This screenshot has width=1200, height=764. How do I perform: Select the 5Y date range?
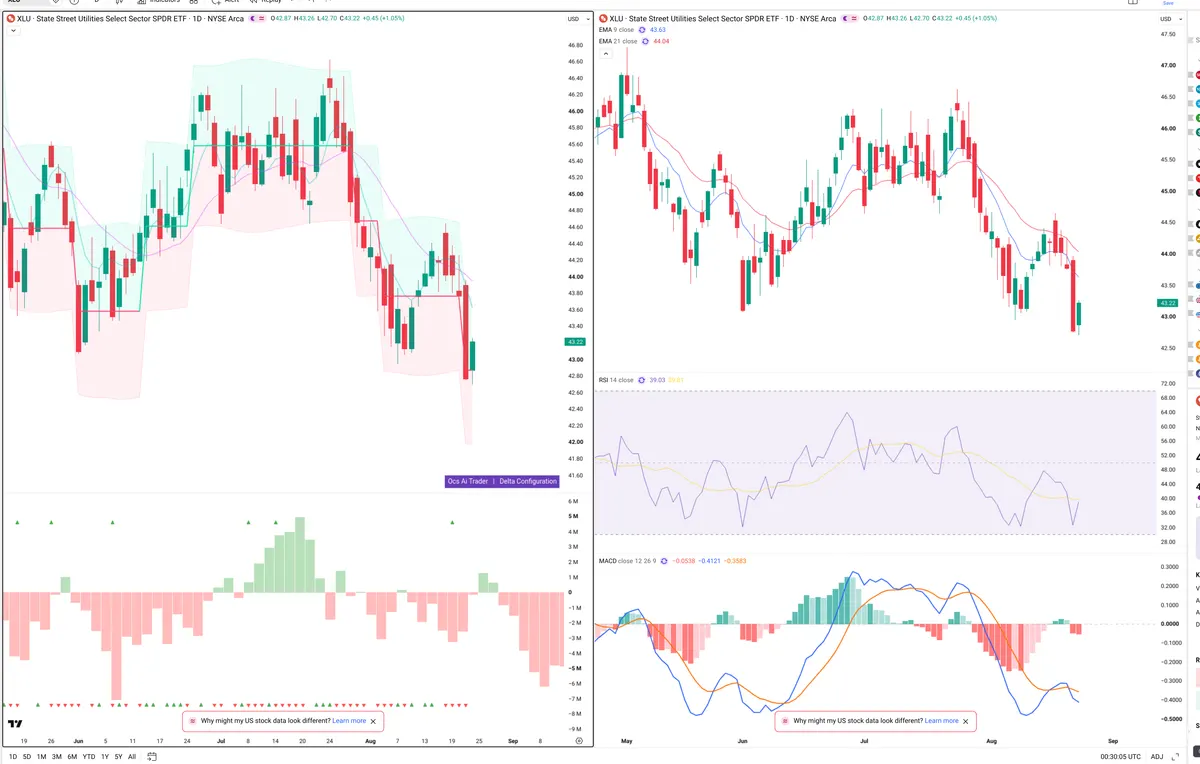pyautogui.click(x=118, y=756)
